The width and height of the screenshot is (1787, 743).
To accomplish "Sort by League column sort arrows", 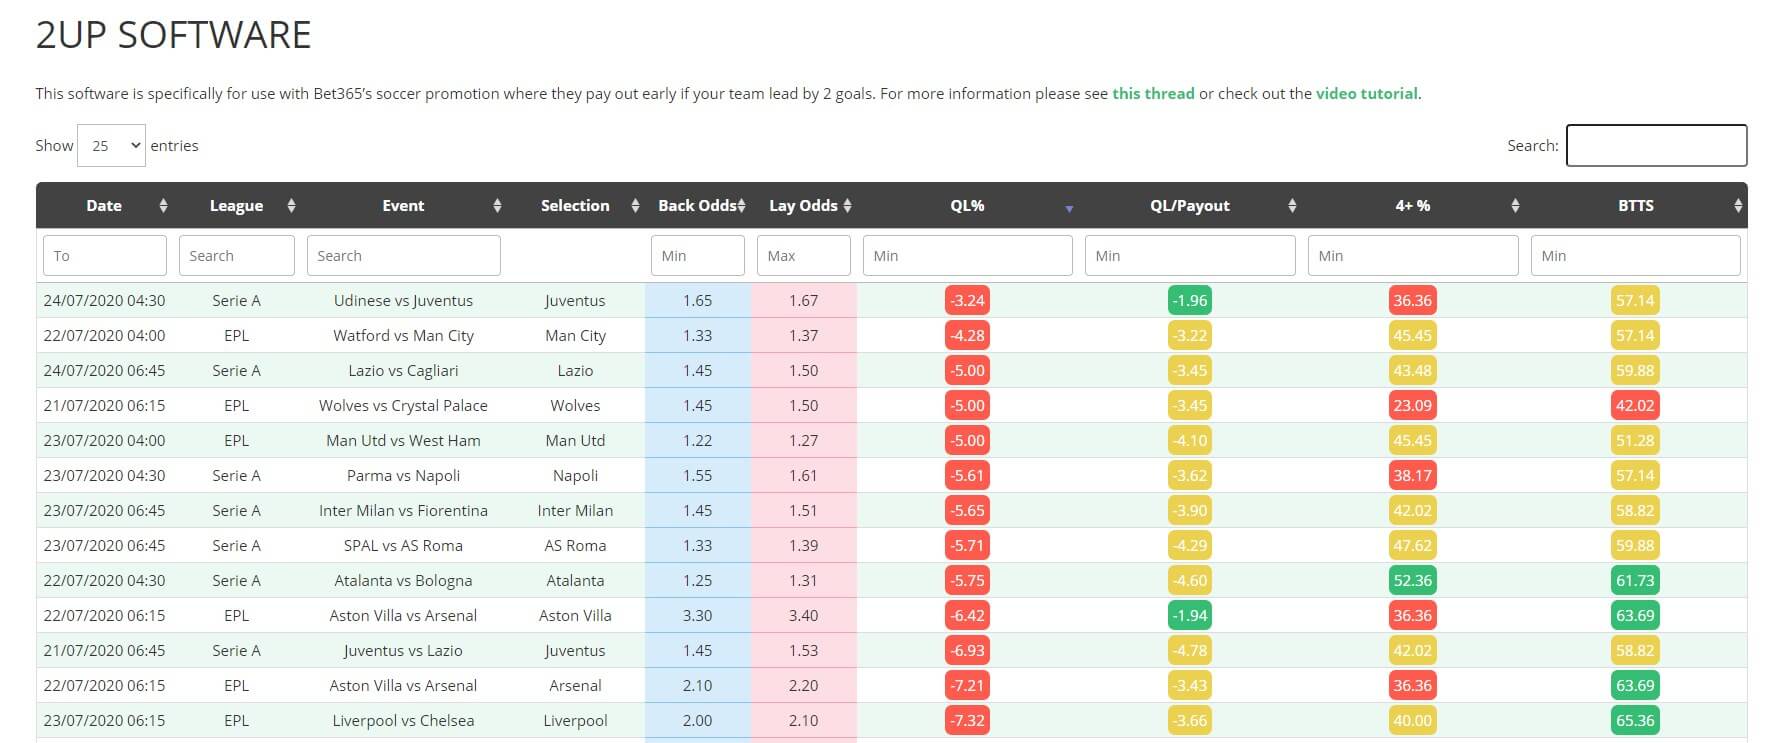I will pyautogui.click(x=291, y=206).
